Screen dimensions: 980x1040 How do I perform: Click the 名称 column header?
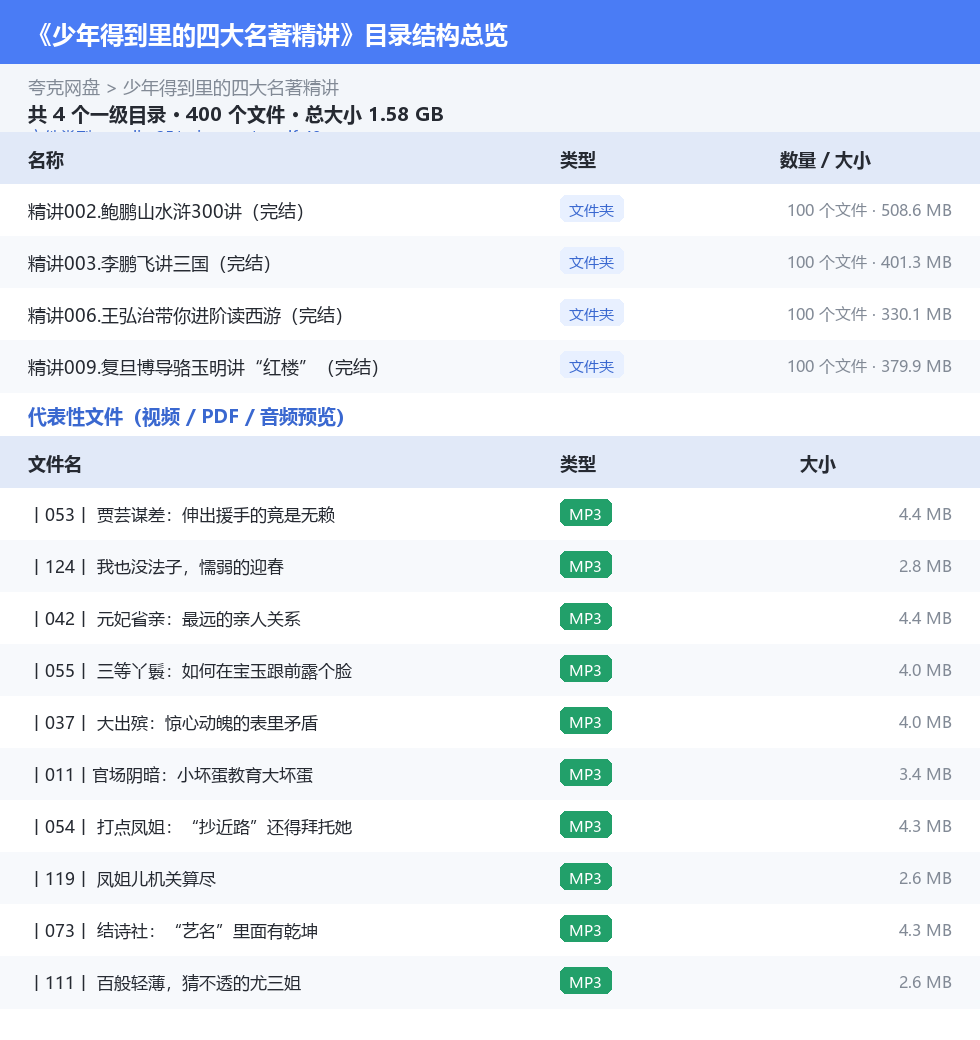tap(46, 160)
